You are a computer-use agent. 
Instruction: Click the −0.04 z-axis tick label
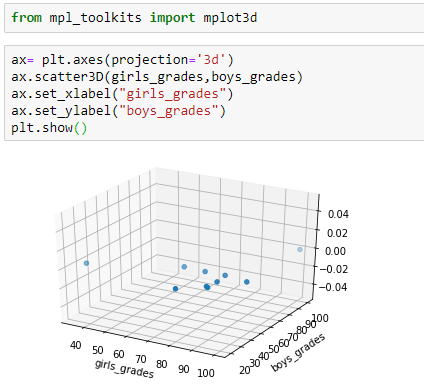pos(333,287)
